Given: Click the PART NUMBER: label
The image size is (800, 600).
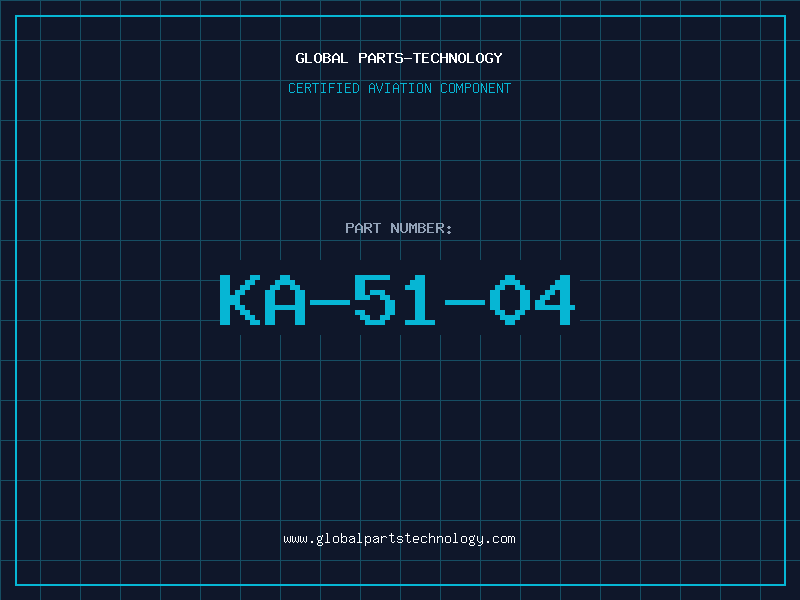Looking at the screenshot, I should pos(398,228).
